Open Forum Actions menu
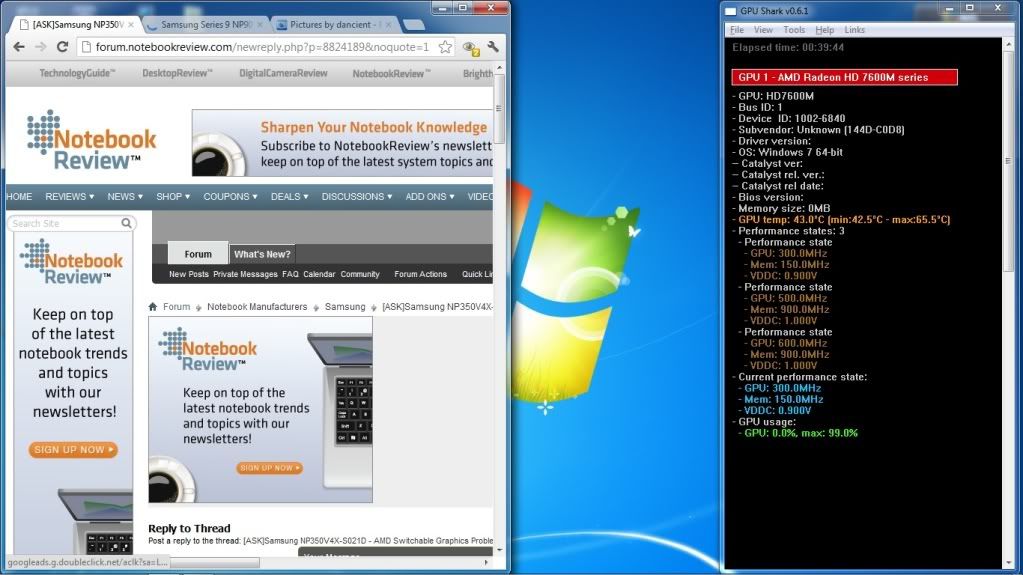This screenshot has width=1023, height=575. 420,274
